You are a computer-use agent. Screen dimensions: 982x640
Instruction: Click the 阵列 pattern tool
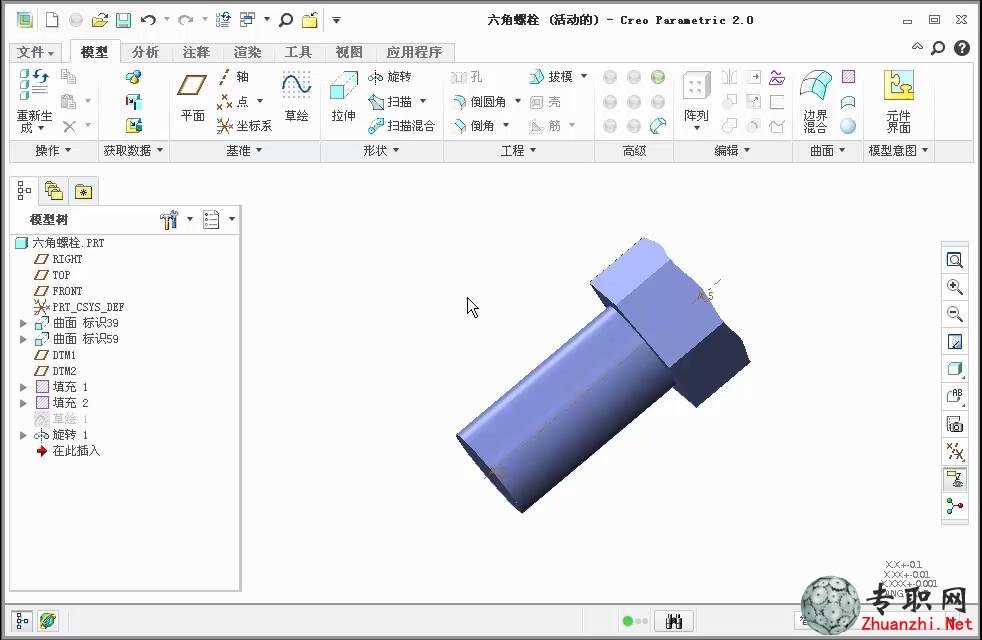coord(696,100)
